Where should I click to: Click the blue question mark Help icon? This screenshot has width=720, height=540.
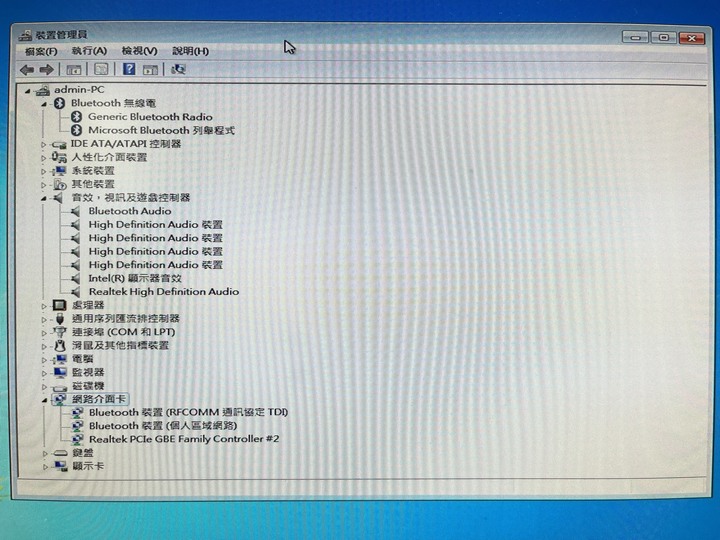coord(129,69)
